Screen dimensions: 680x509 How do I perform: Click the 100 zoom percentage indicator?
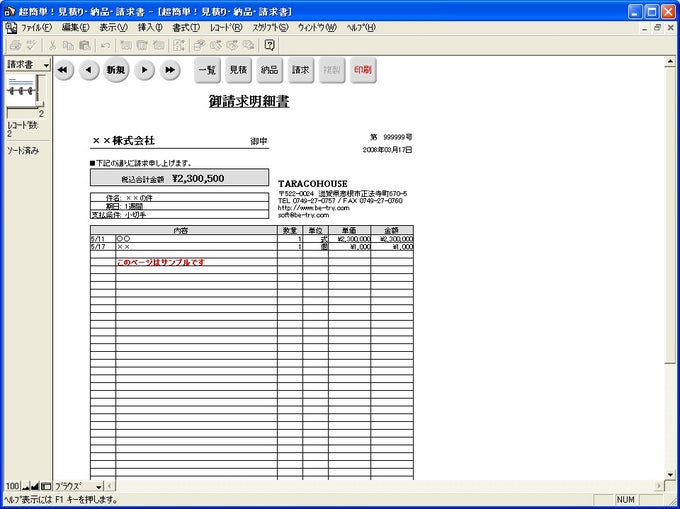(13, 486)
